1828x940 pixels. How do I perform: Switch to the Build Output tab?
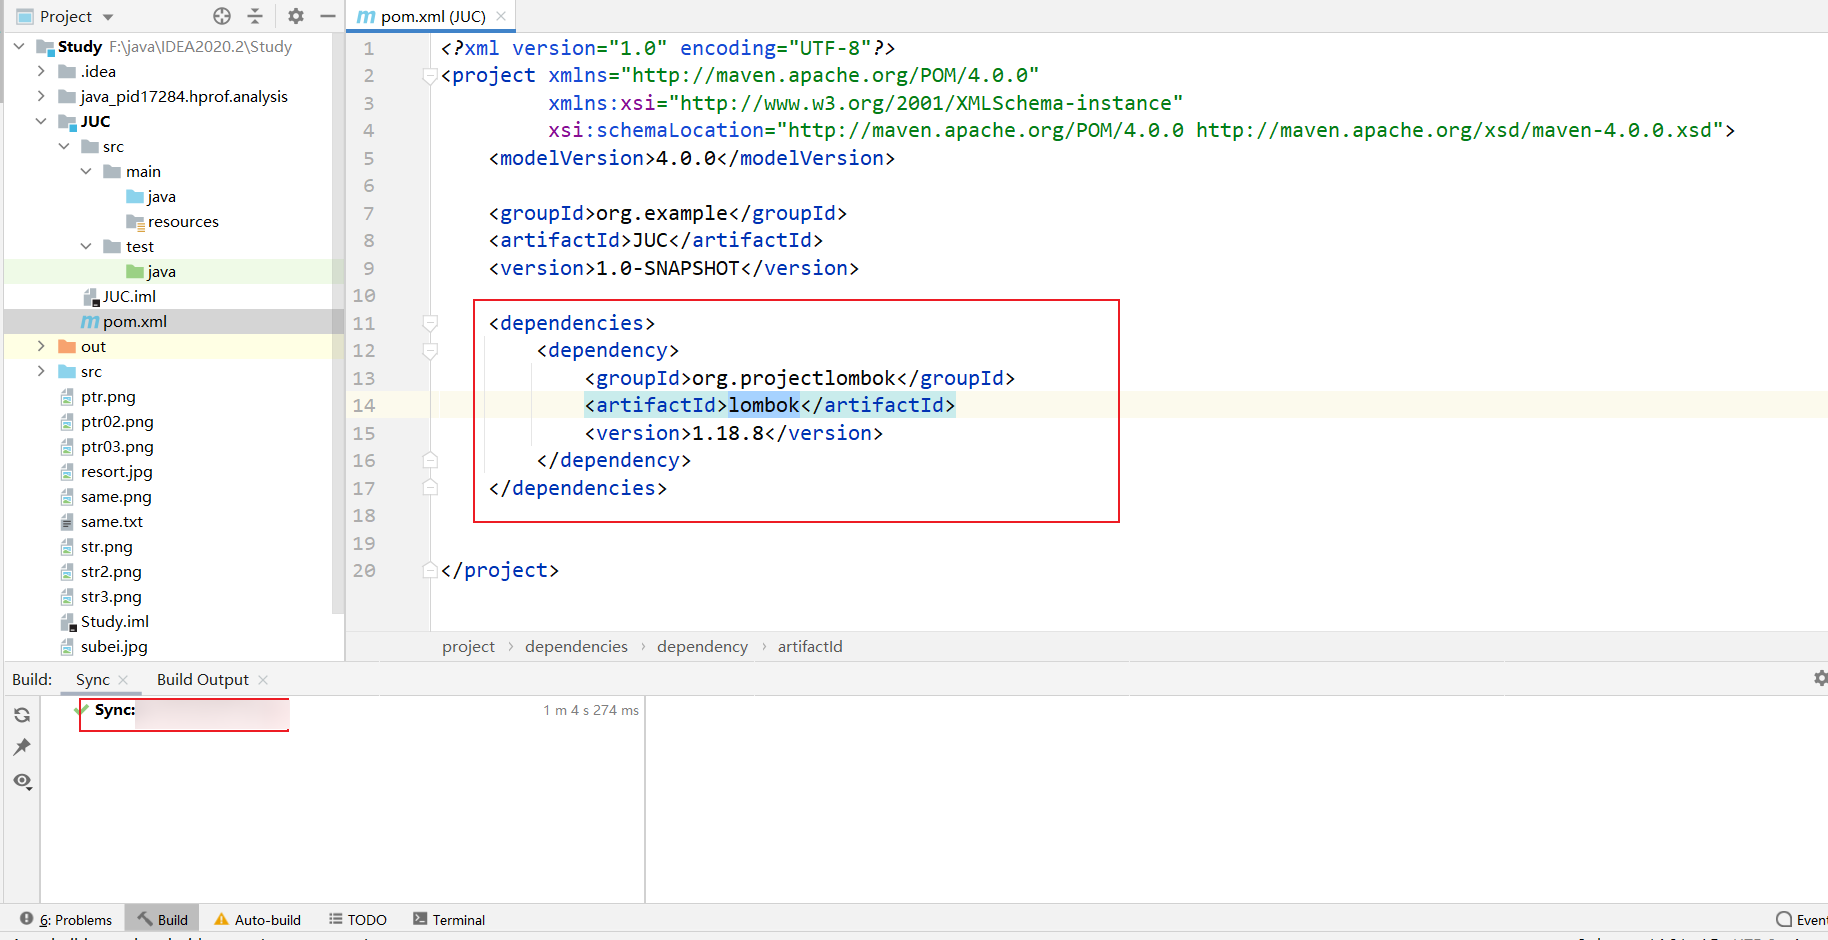[203, 679]
